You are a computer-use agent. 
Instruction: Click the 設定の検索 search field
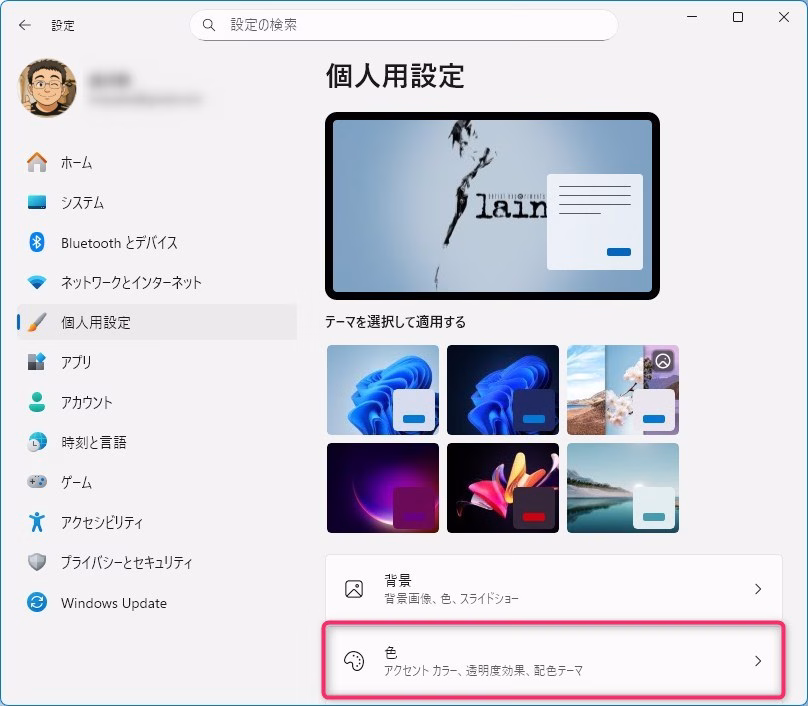pyautogui.click(x=403, y=24)
